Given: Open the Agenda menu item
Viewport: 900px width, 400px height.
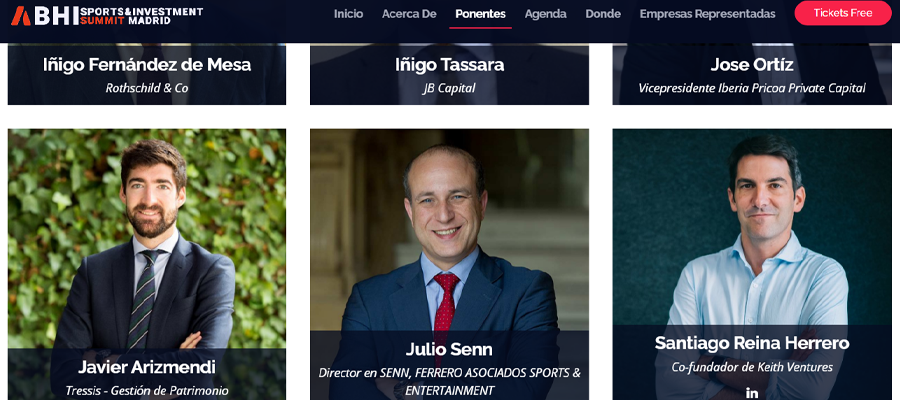Looking at the screenshot, I should (545, 14).
